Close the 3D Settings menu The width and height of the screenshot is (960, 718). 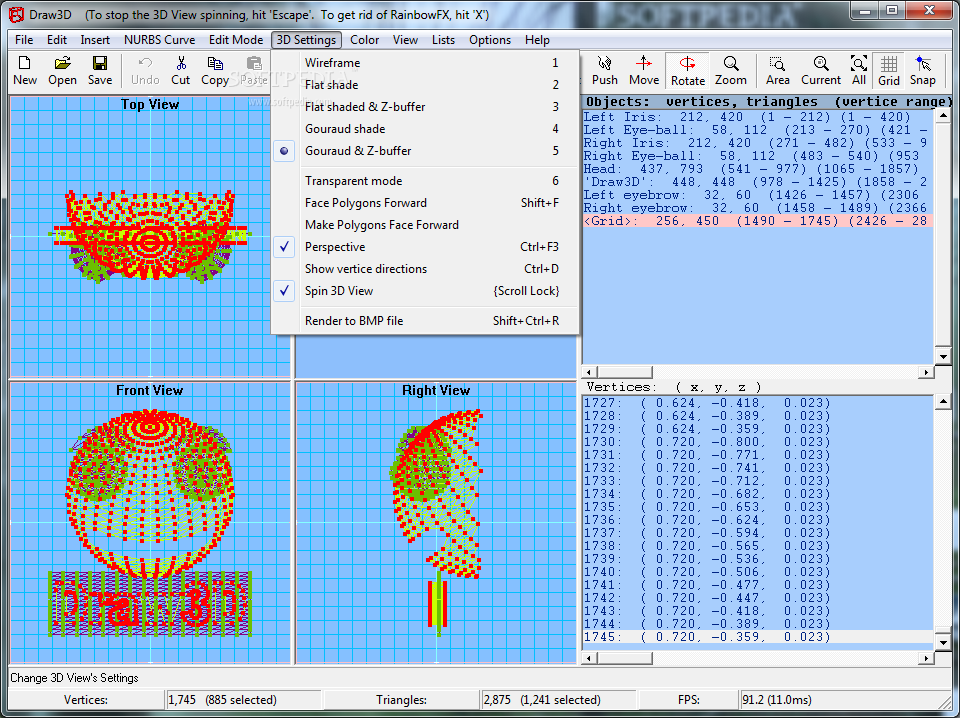click(x=306, y=40)
